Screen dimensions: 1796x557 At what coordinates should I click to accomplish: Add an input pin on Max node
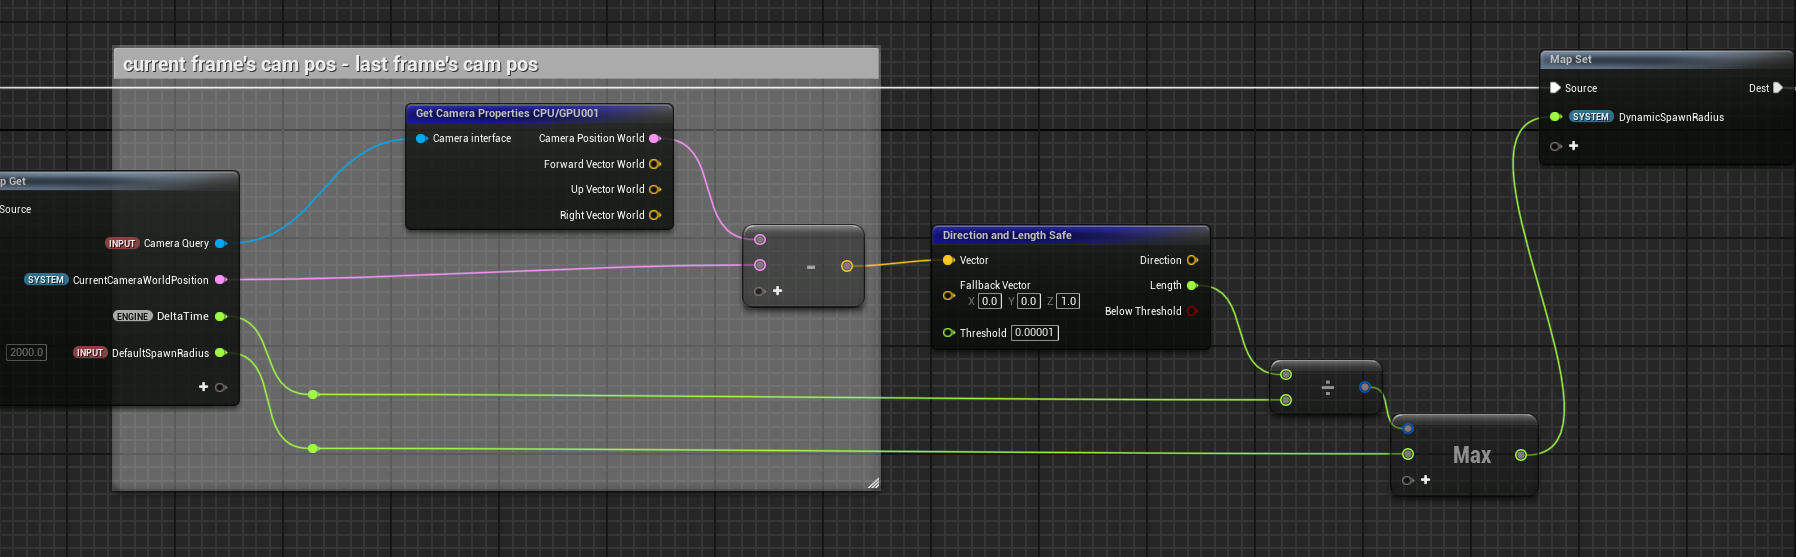pos(1425,480)
